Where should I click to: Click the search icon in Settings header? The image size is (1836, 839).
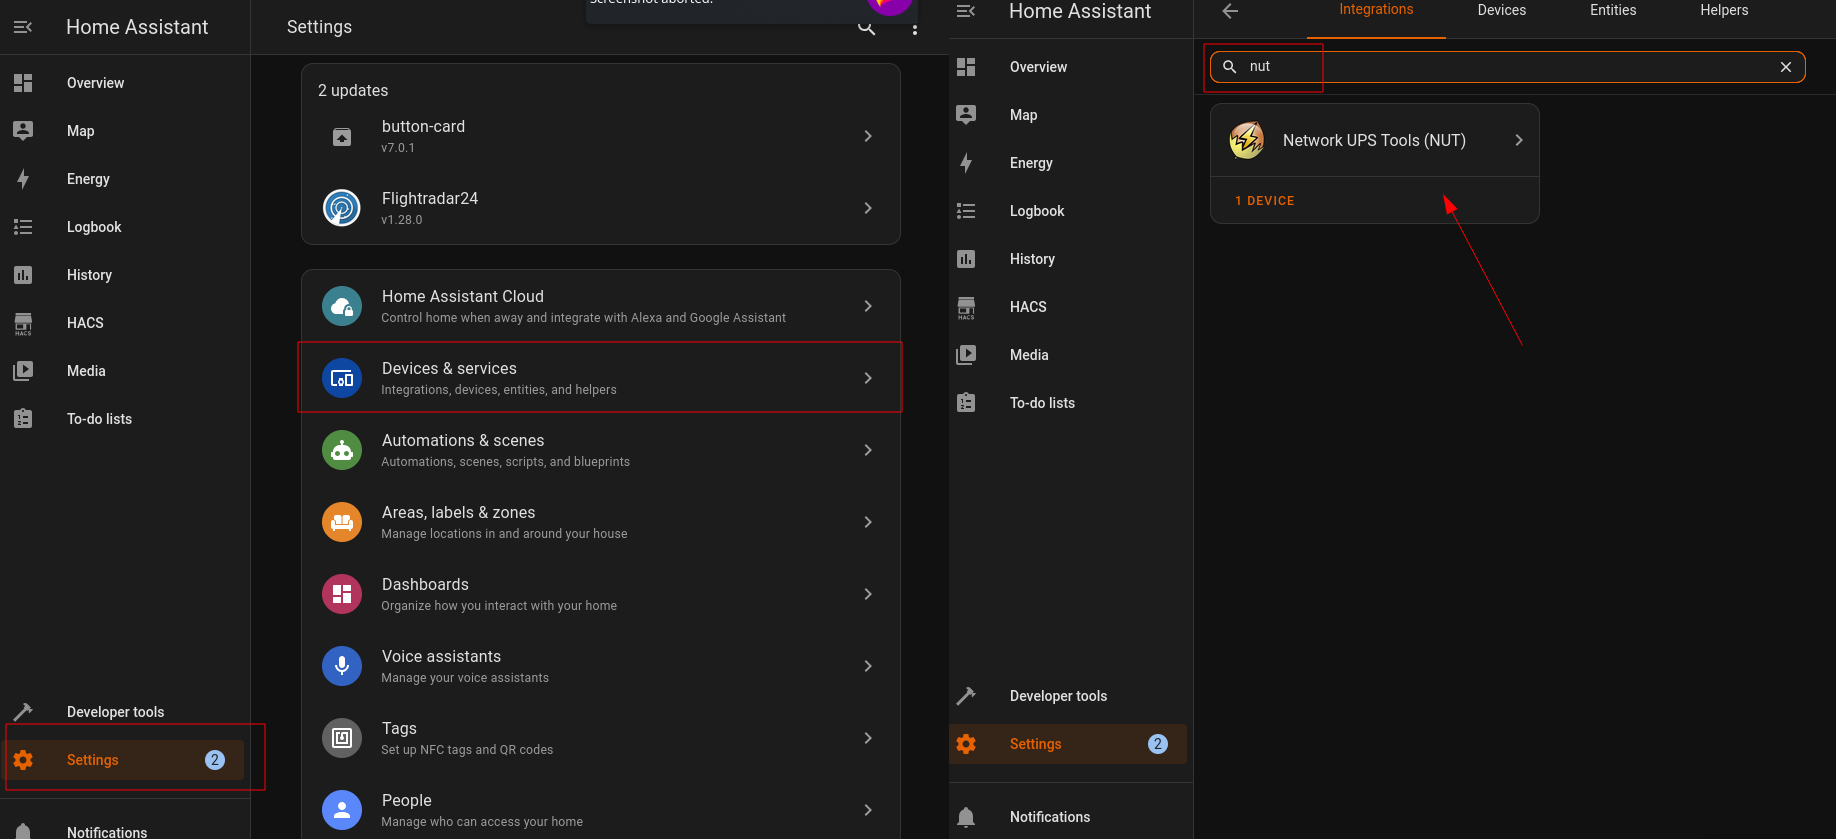(x=867, y=27)
